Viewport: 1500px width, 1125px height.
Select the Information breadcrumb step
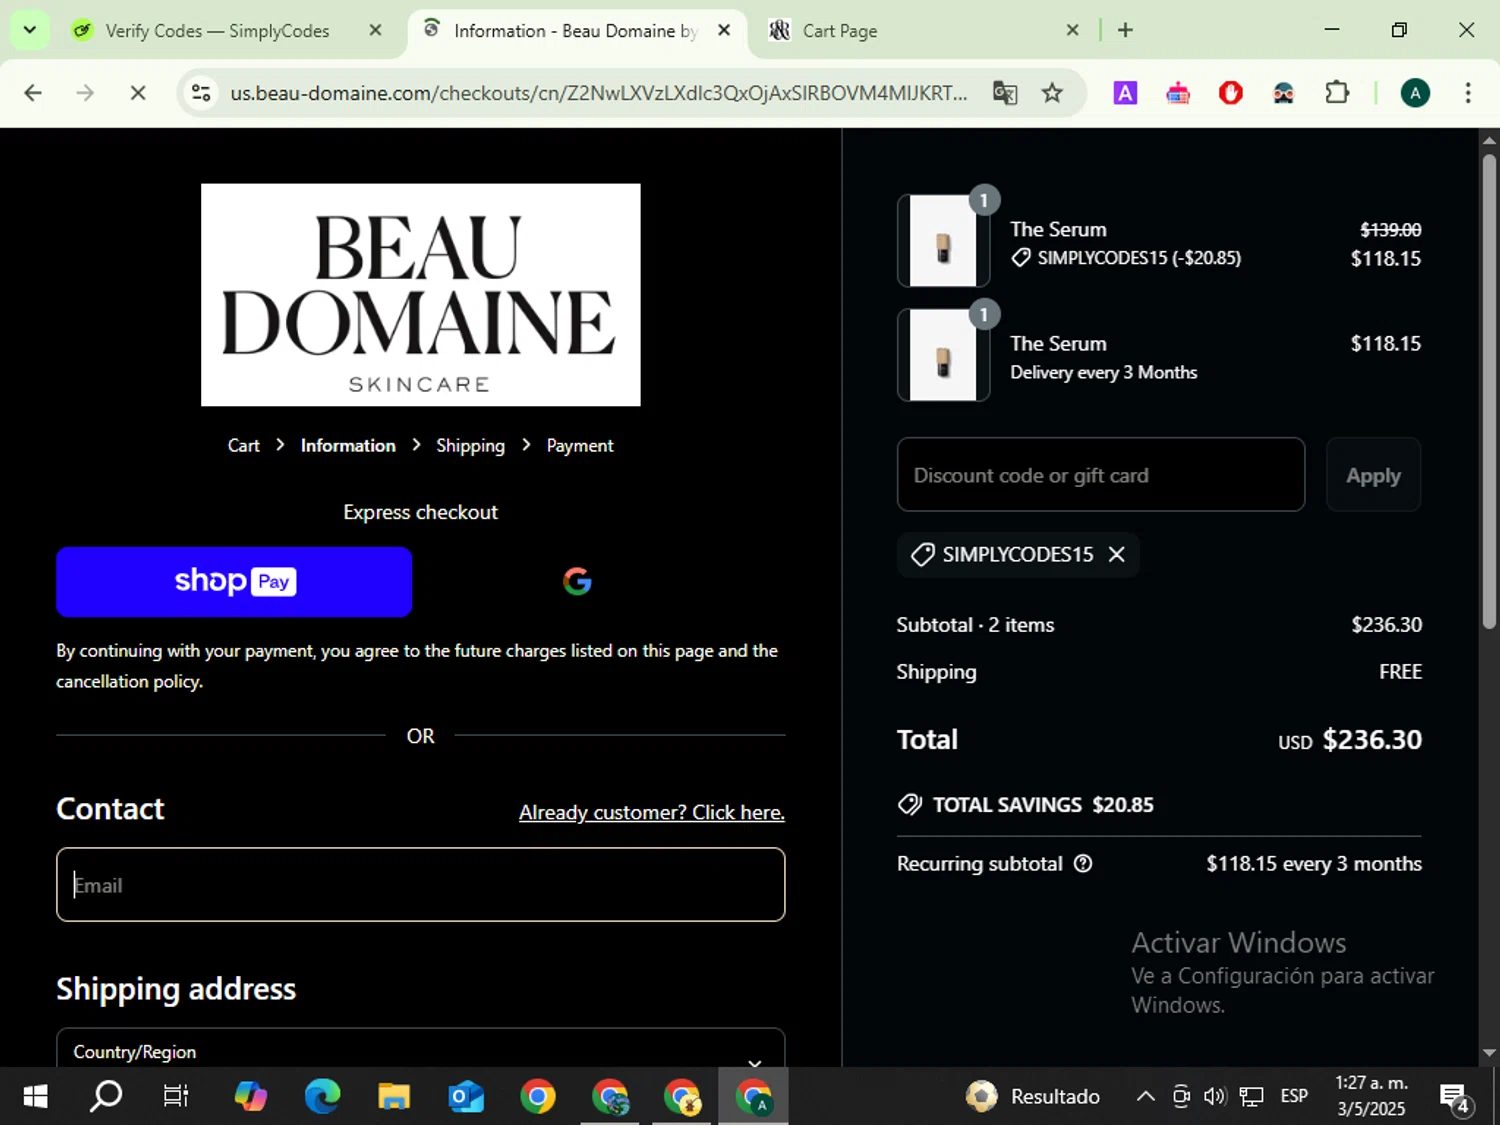click(x=348, y=445)
